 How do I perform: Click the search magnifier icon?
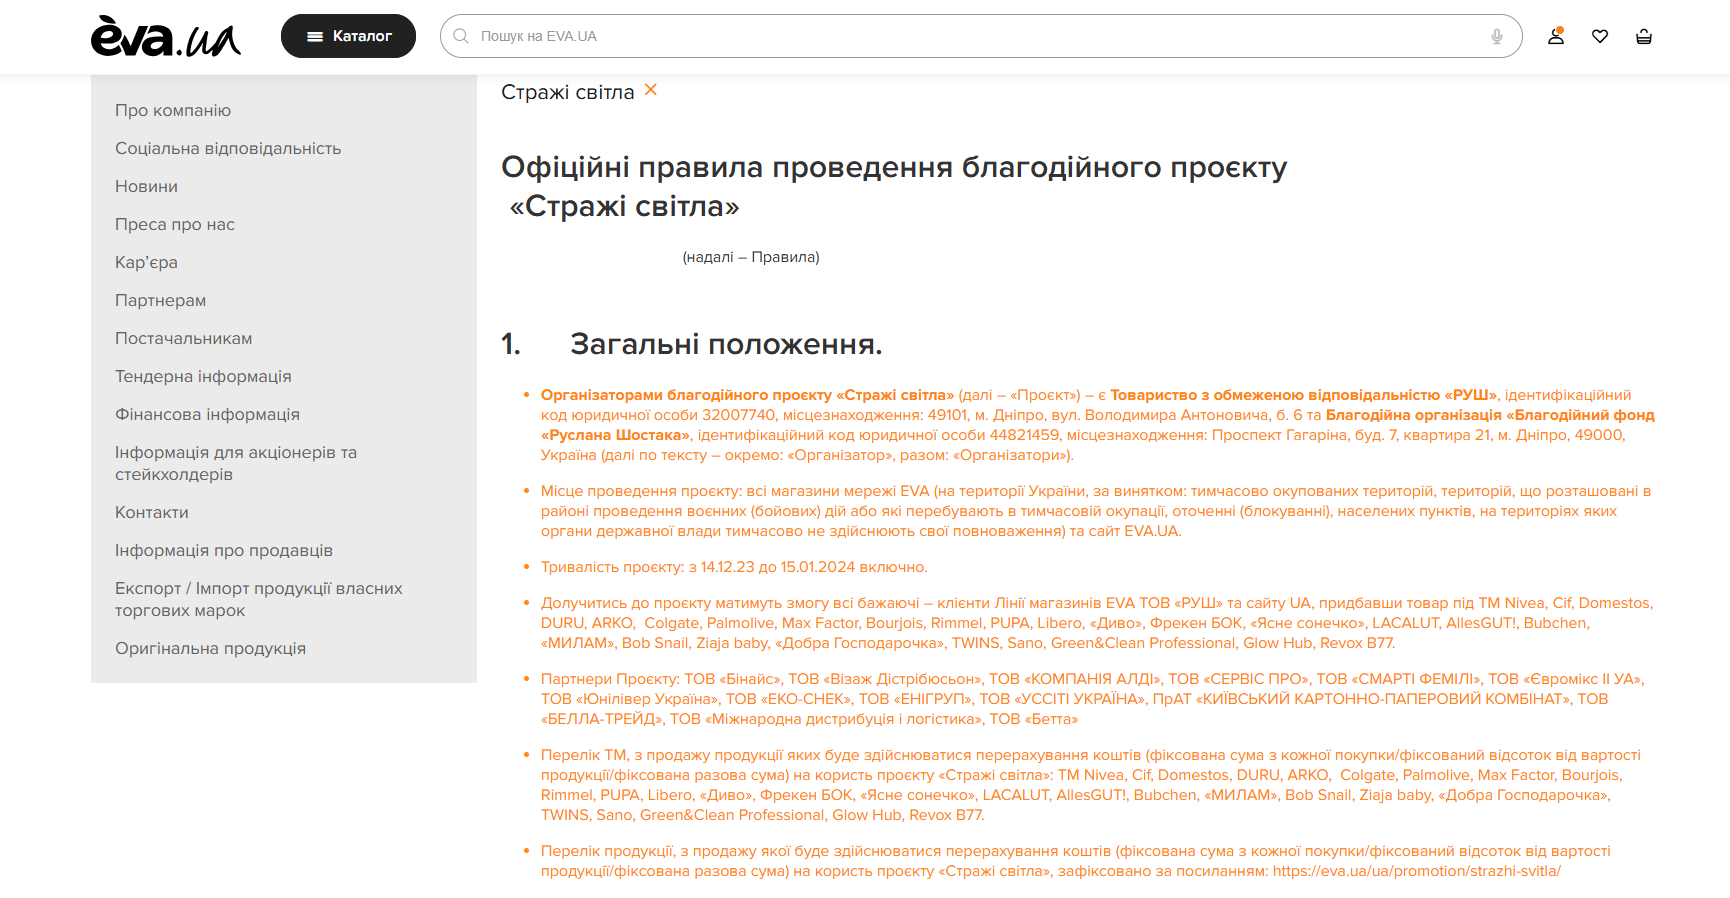[461, 36]
